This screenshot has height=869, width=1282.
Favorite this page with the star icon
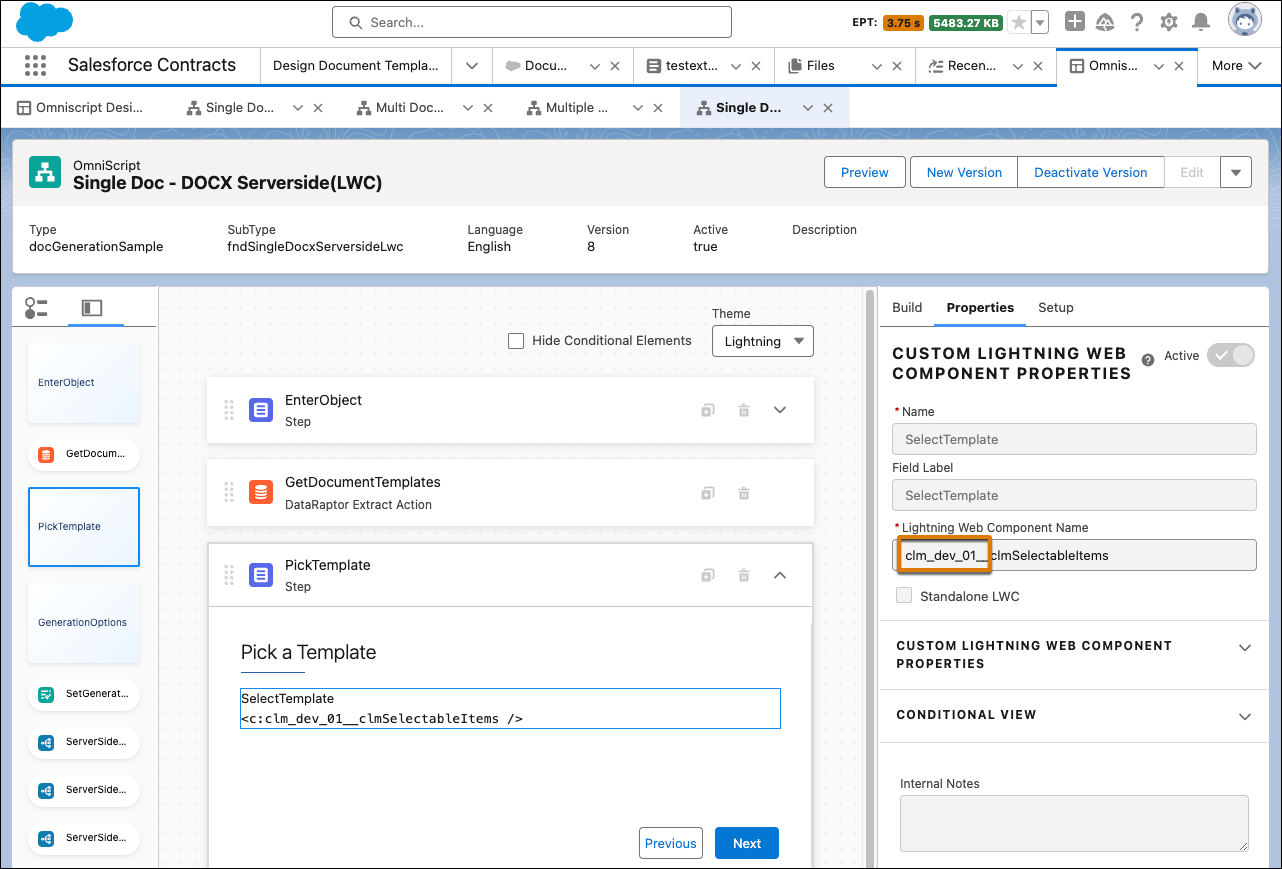(x=1018, y=22)
